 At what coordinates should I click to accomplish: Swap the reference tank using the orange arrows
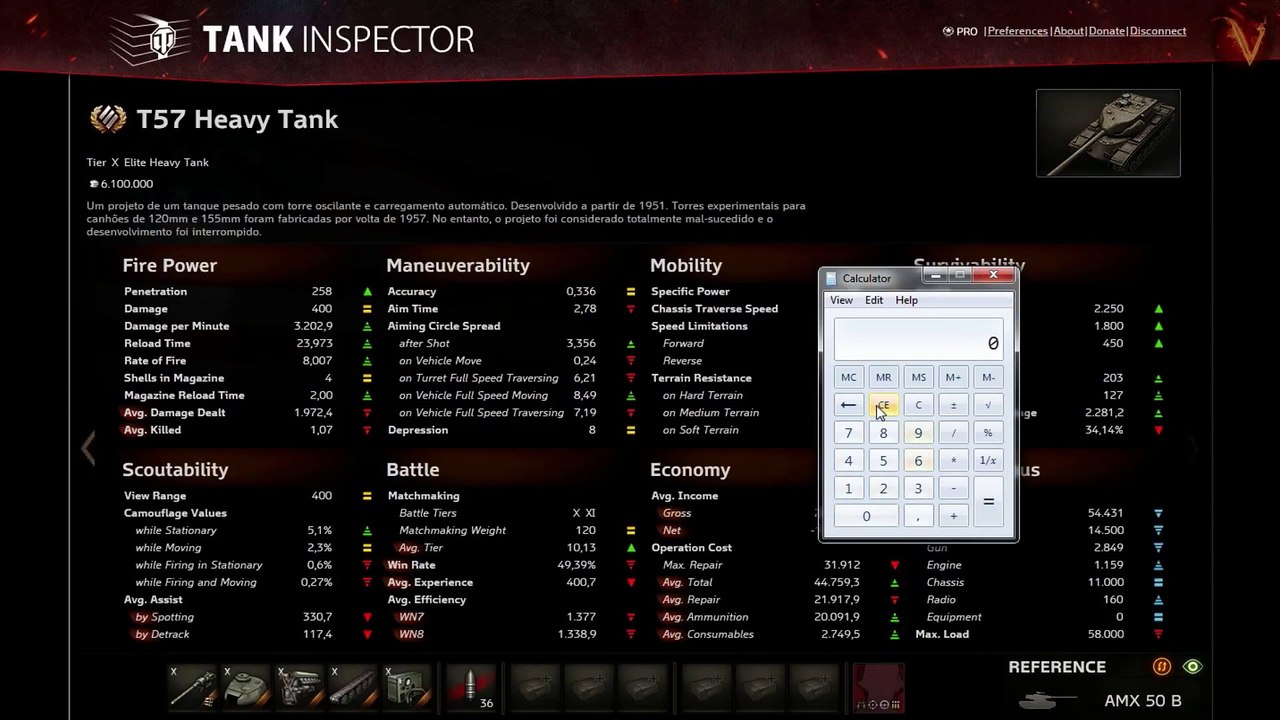tap(1161, 667)
